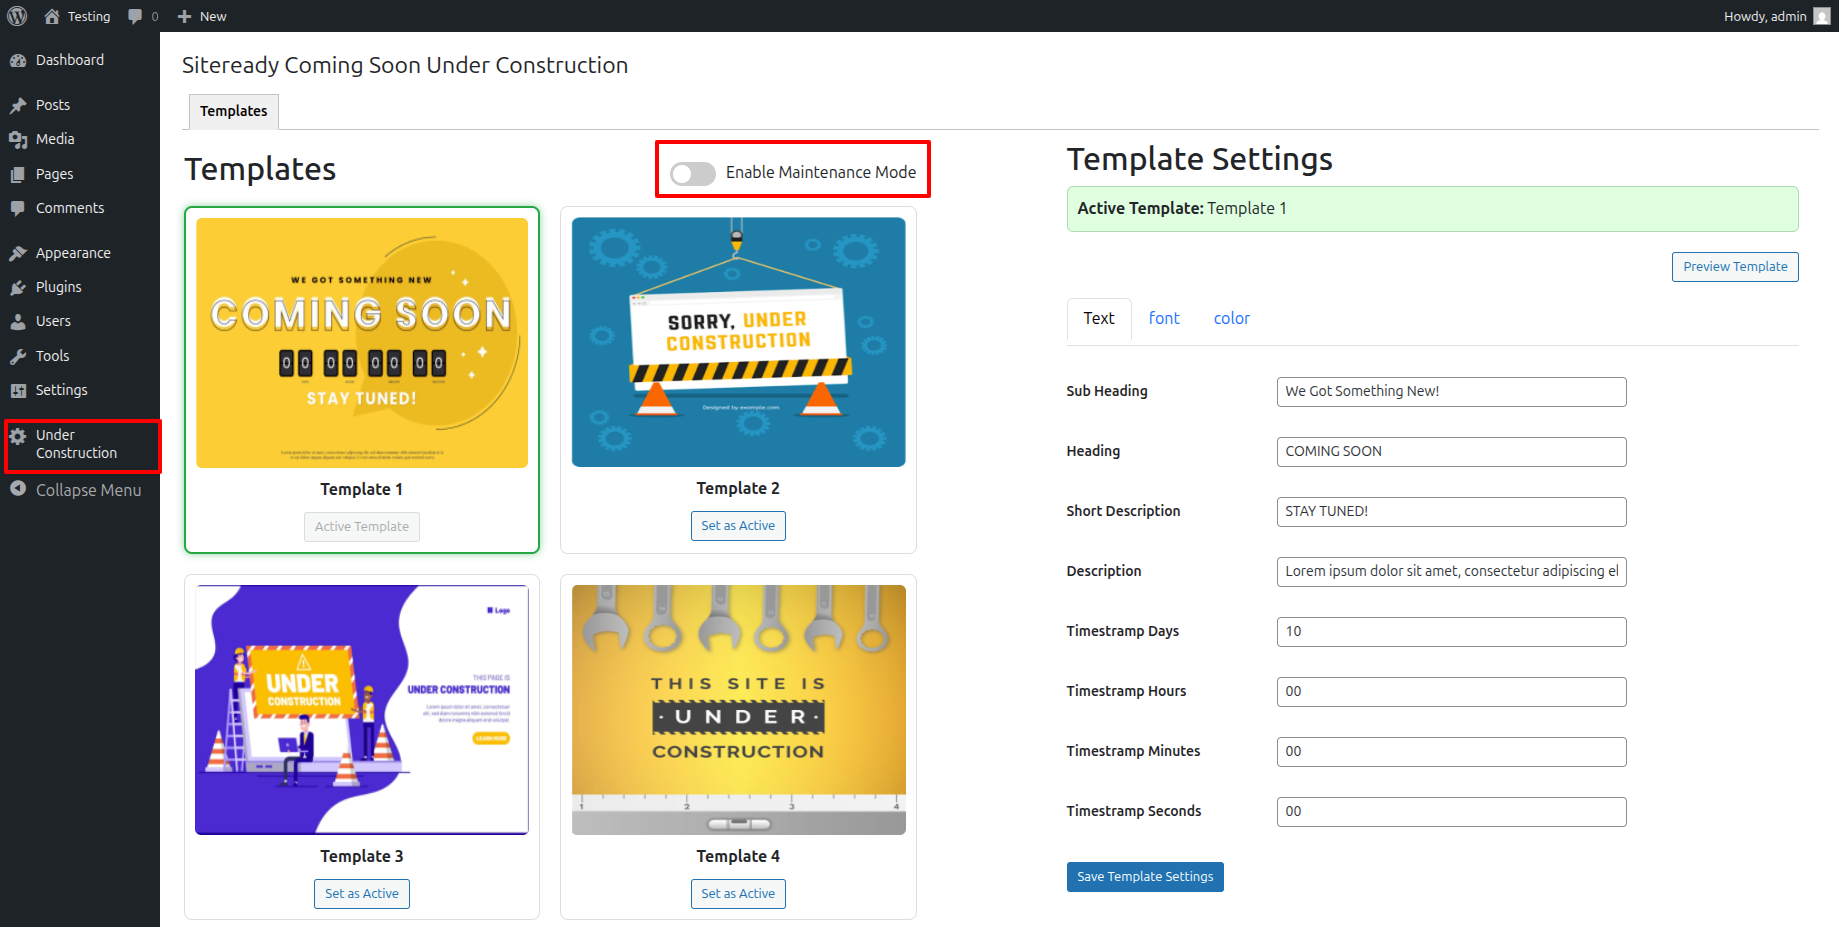Image resolution: width=1839 pixels, height=927 pixels.
Task: Select the Template 4 thumbnail image
Action: tap(738, 709)
